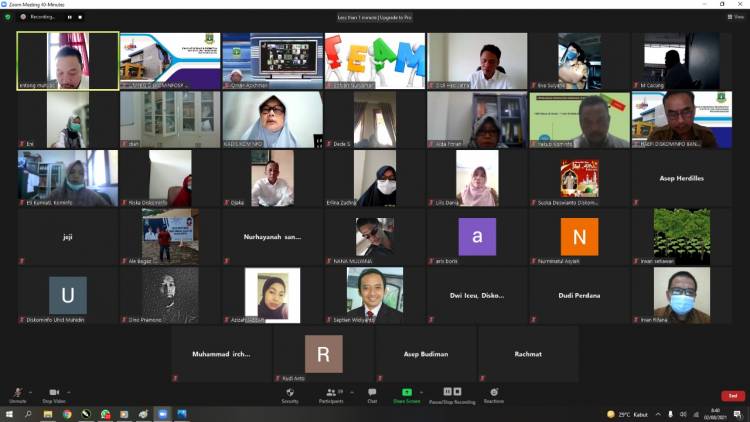This screenshot has width=750, height=422.
Task: Open Google Chrome from the taskbar
Action: 67,414
